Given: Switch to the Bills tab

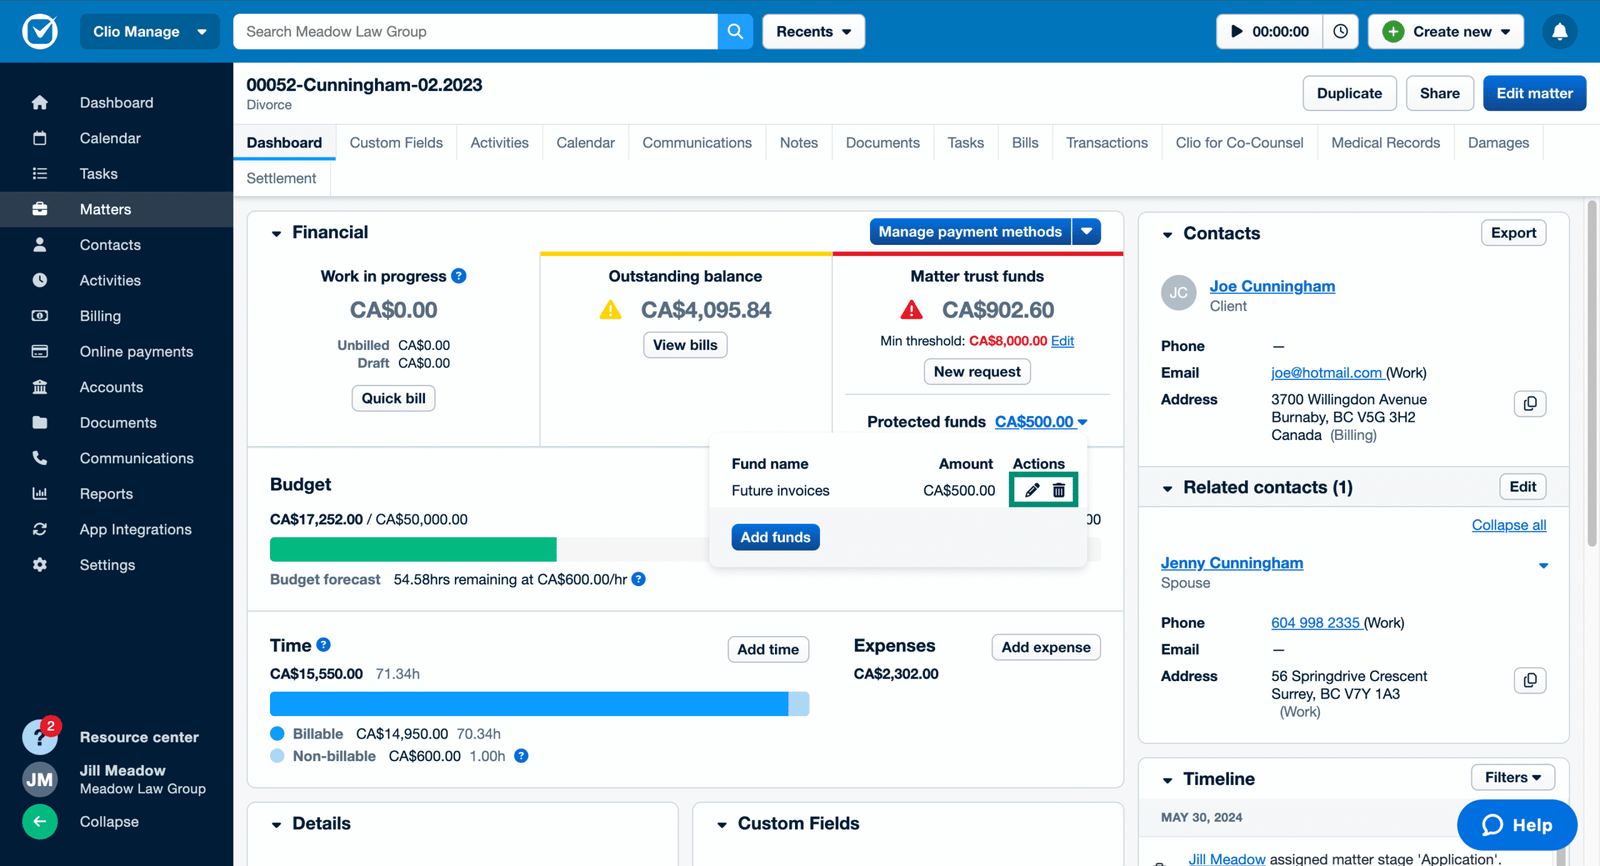Looking at the screenshot, I should 1025,142.
